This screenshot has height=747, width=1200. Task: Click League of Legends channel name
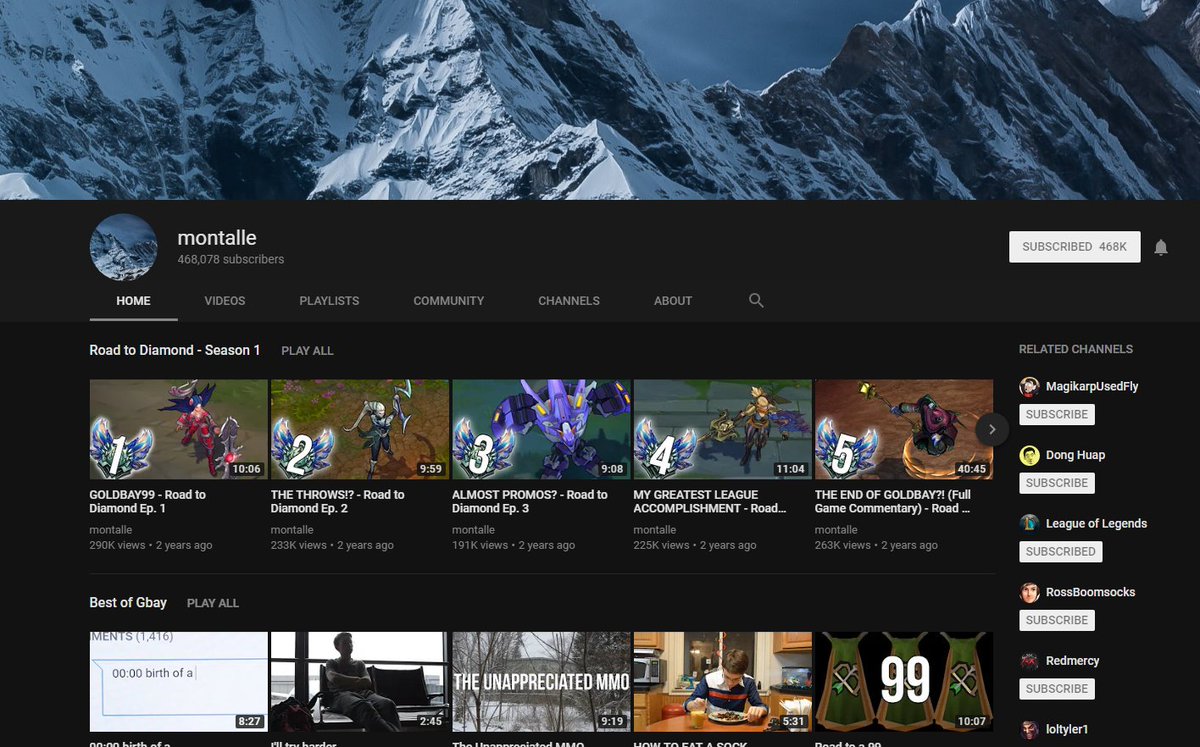pos(1096,523)
